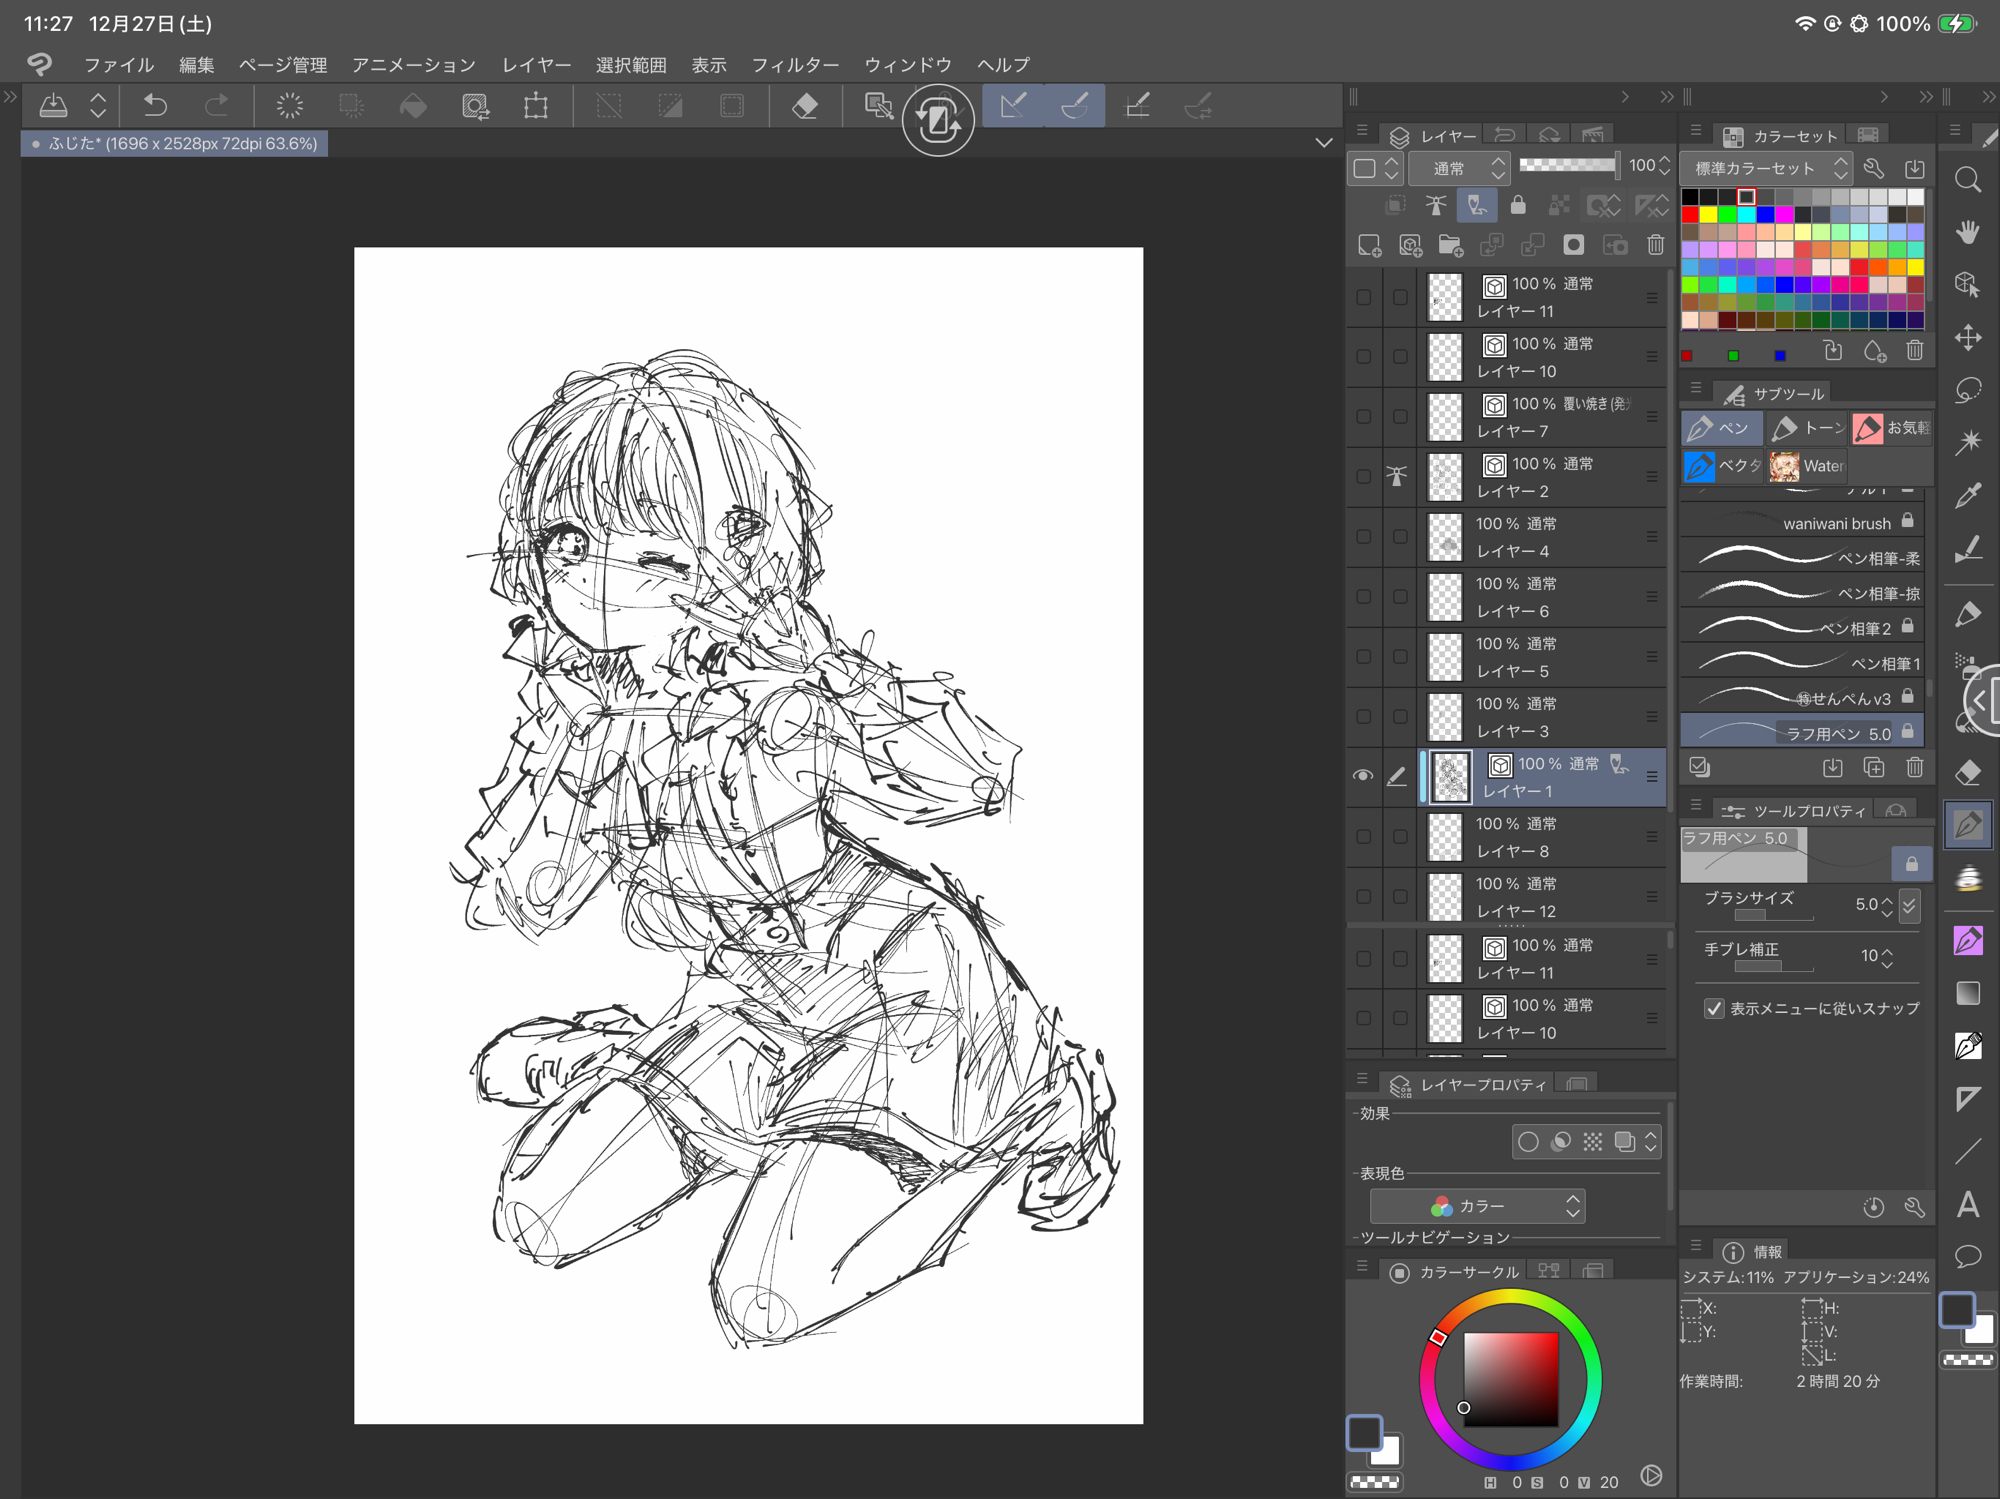Click the new raster layer icon
2000x1499 pixels.
pyautogui.click(x=1369, y=245)
